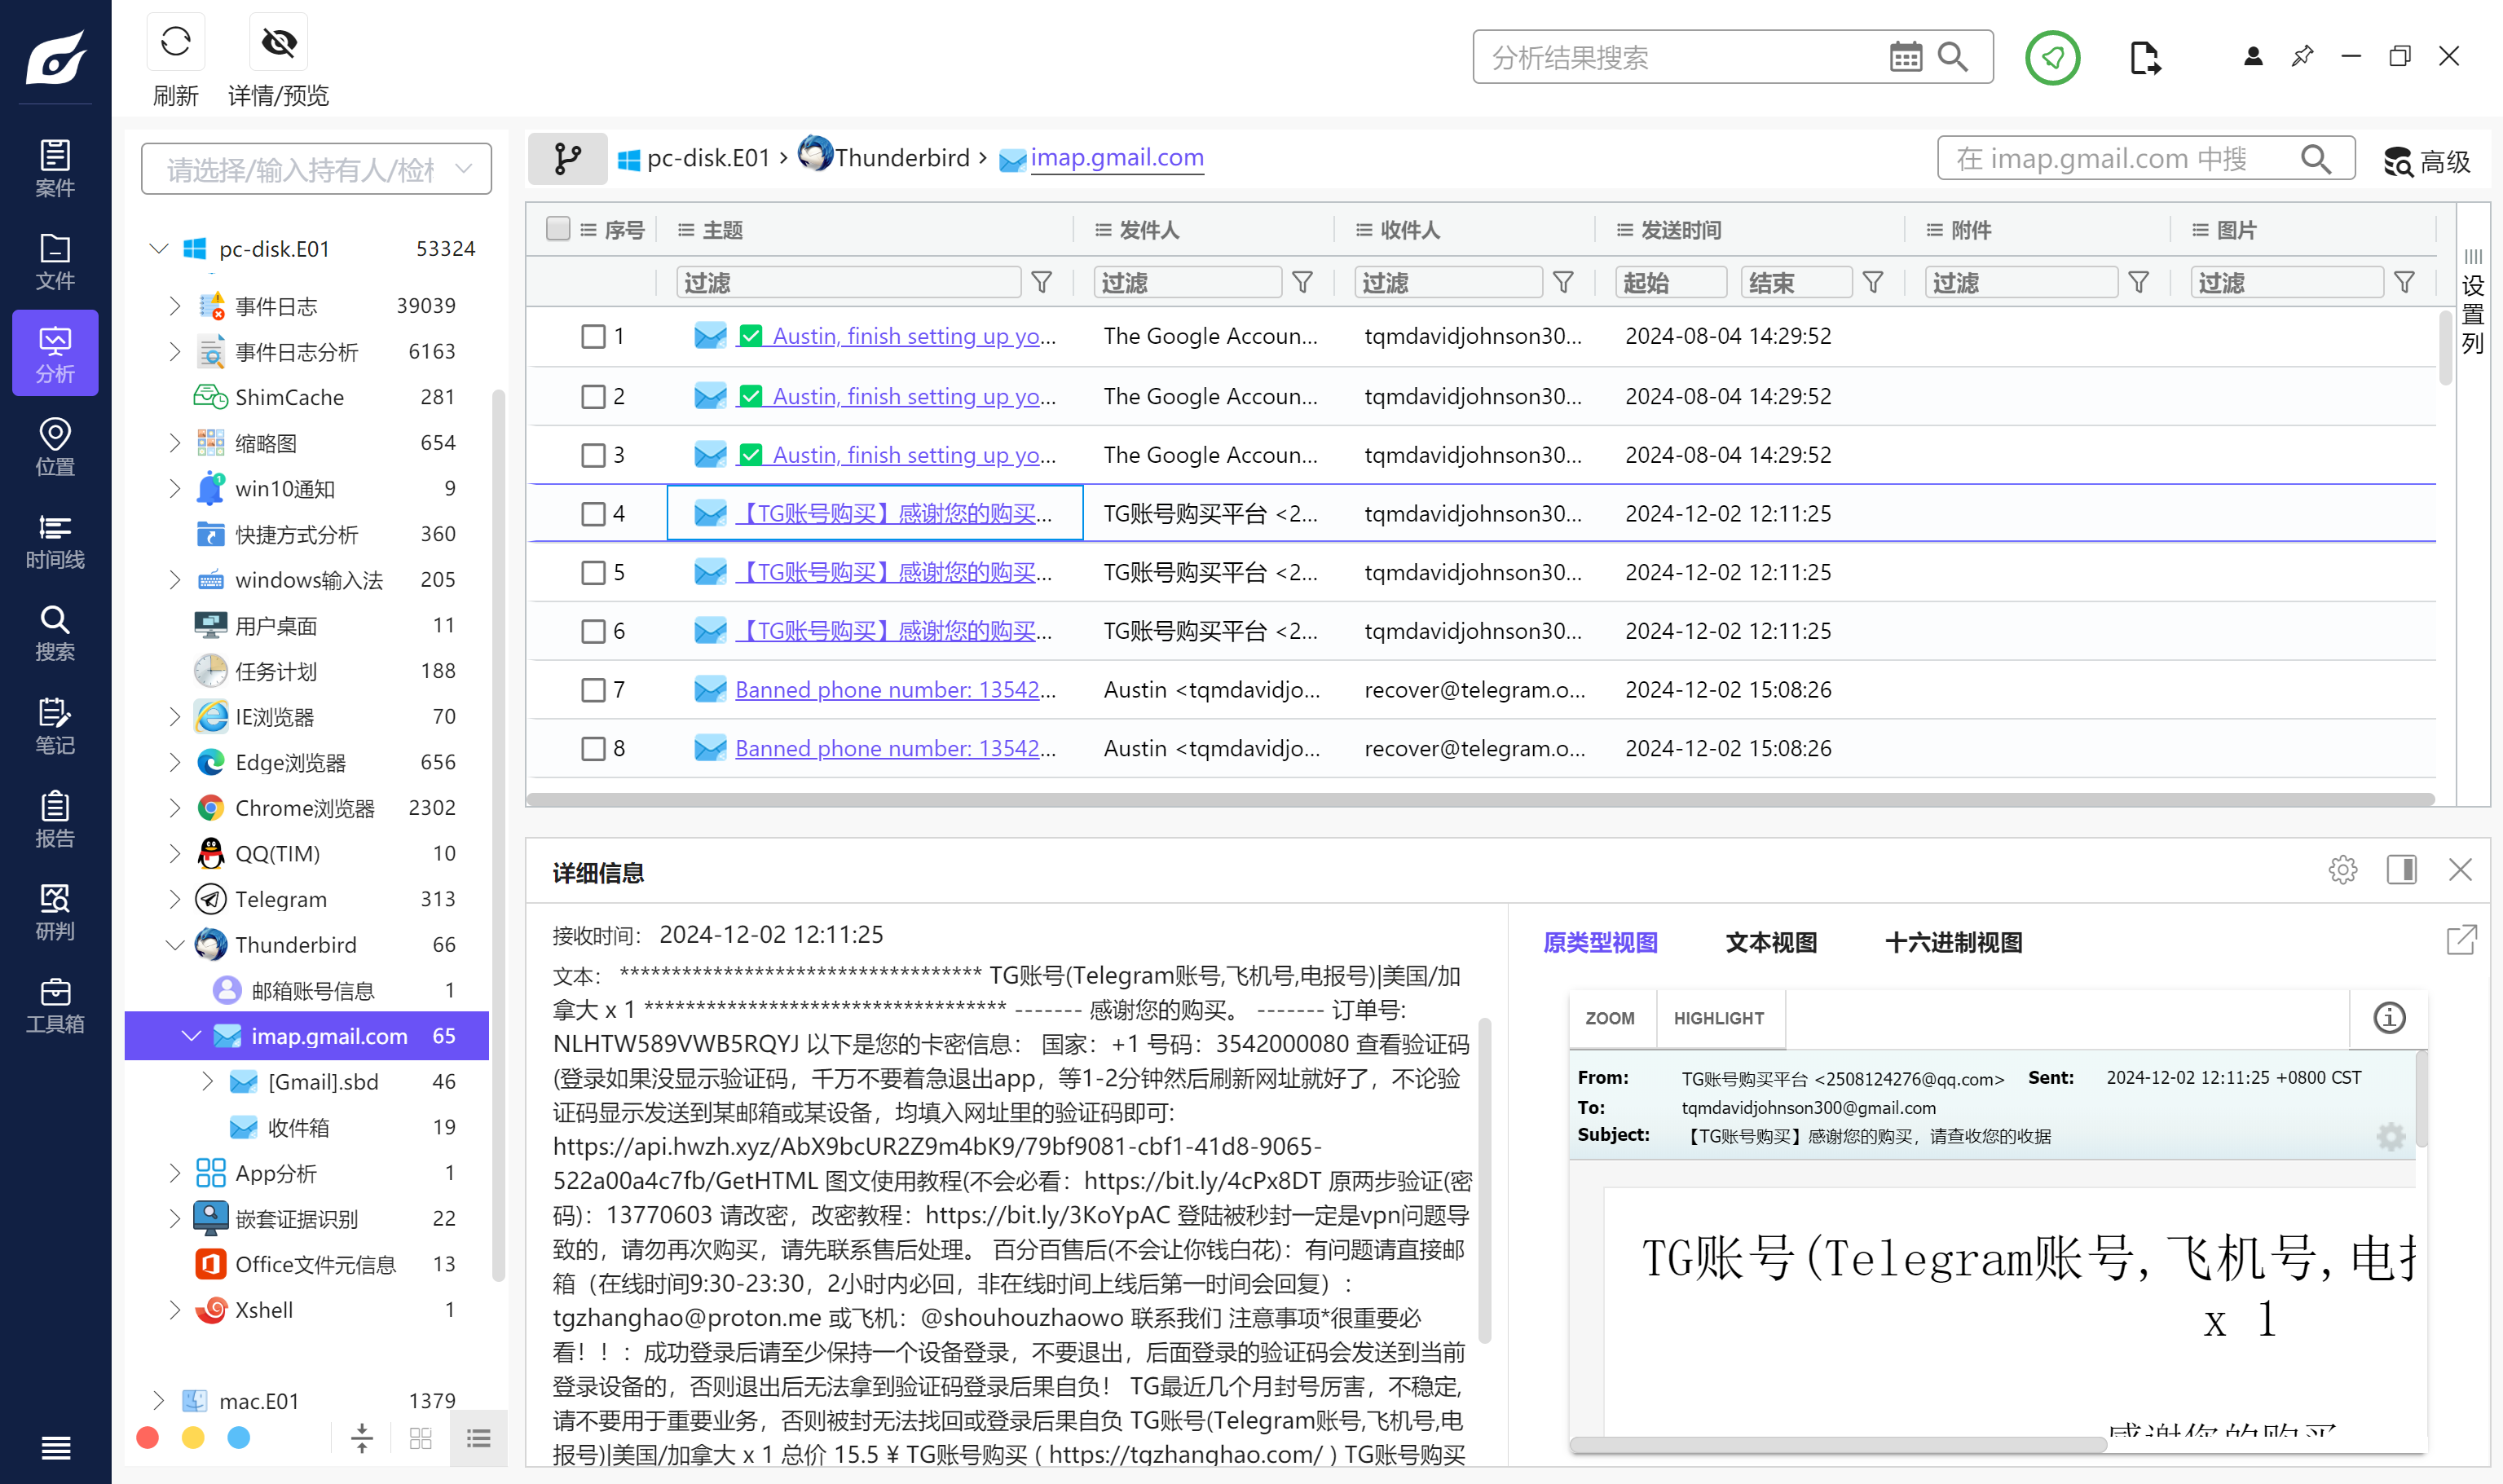Select the blue color tag dot
Viewport: 2503px width, 1484px height.
coord(239,1437)
